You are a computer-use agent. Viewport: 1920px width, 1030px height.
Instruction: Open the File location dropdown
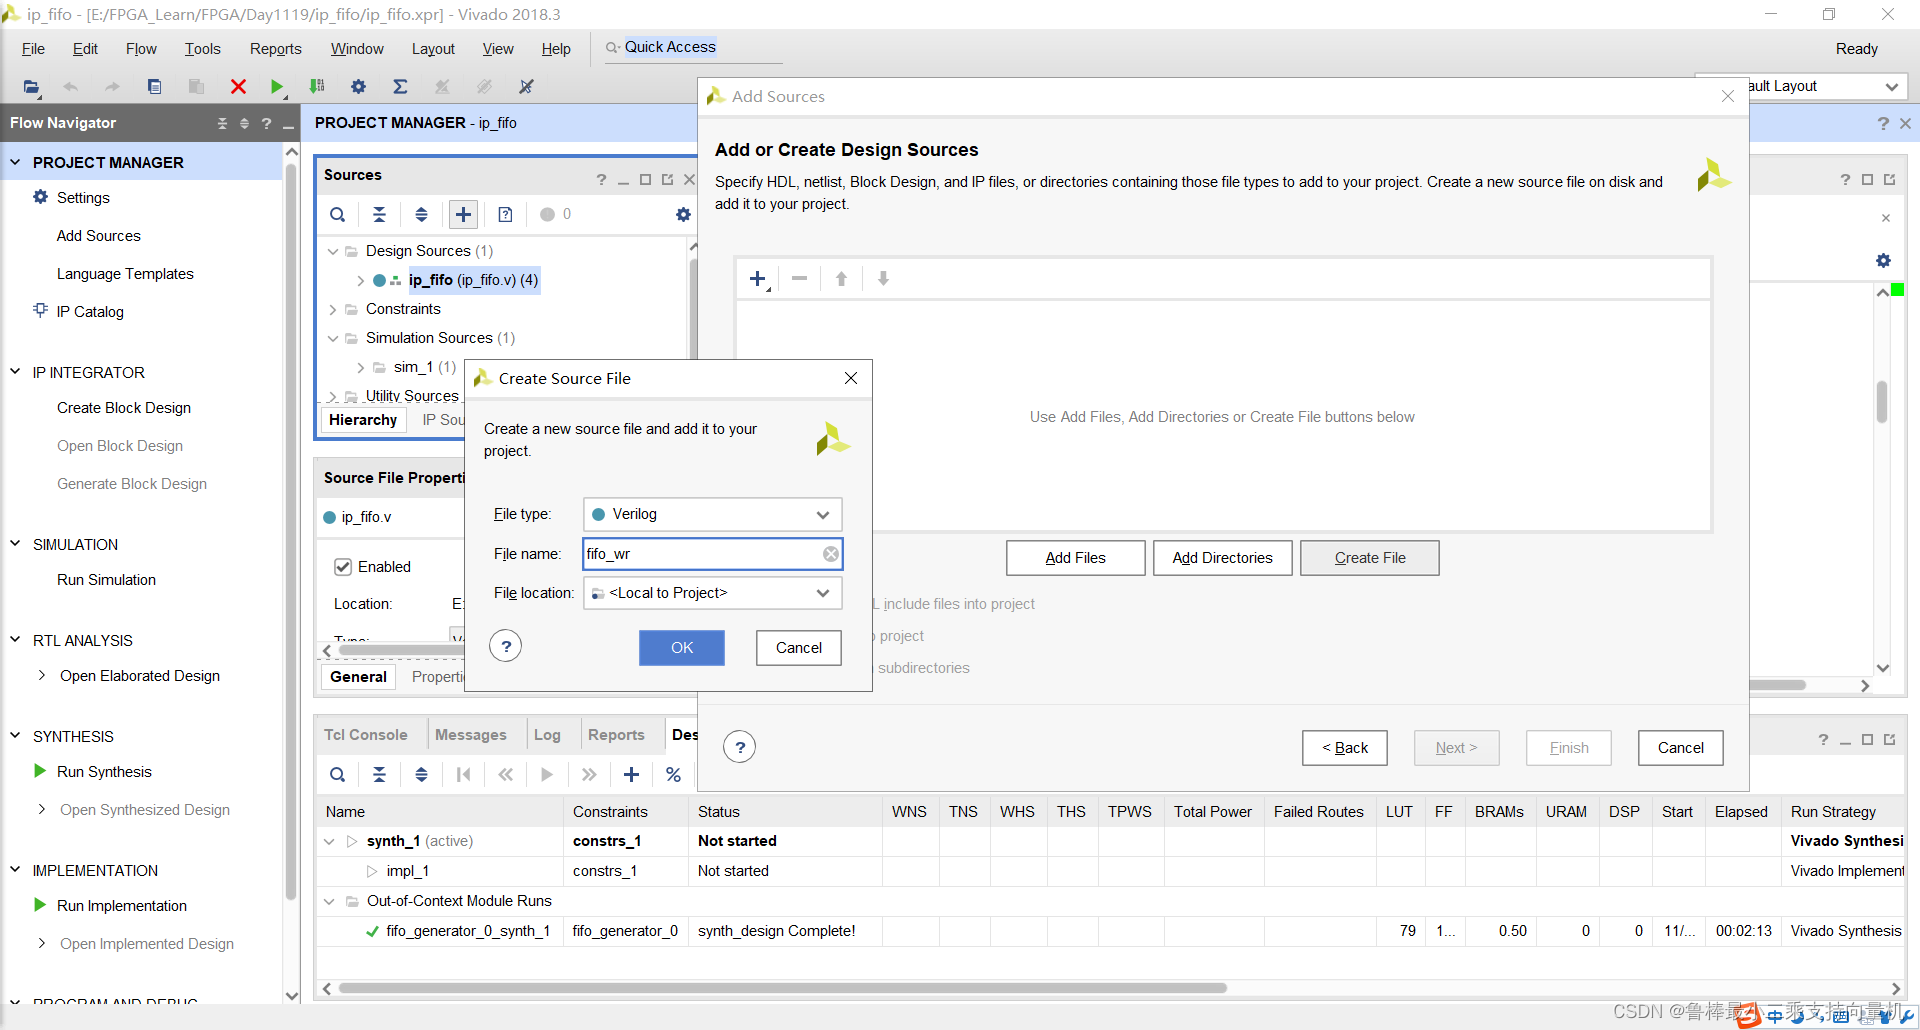(x=712, y=593)
